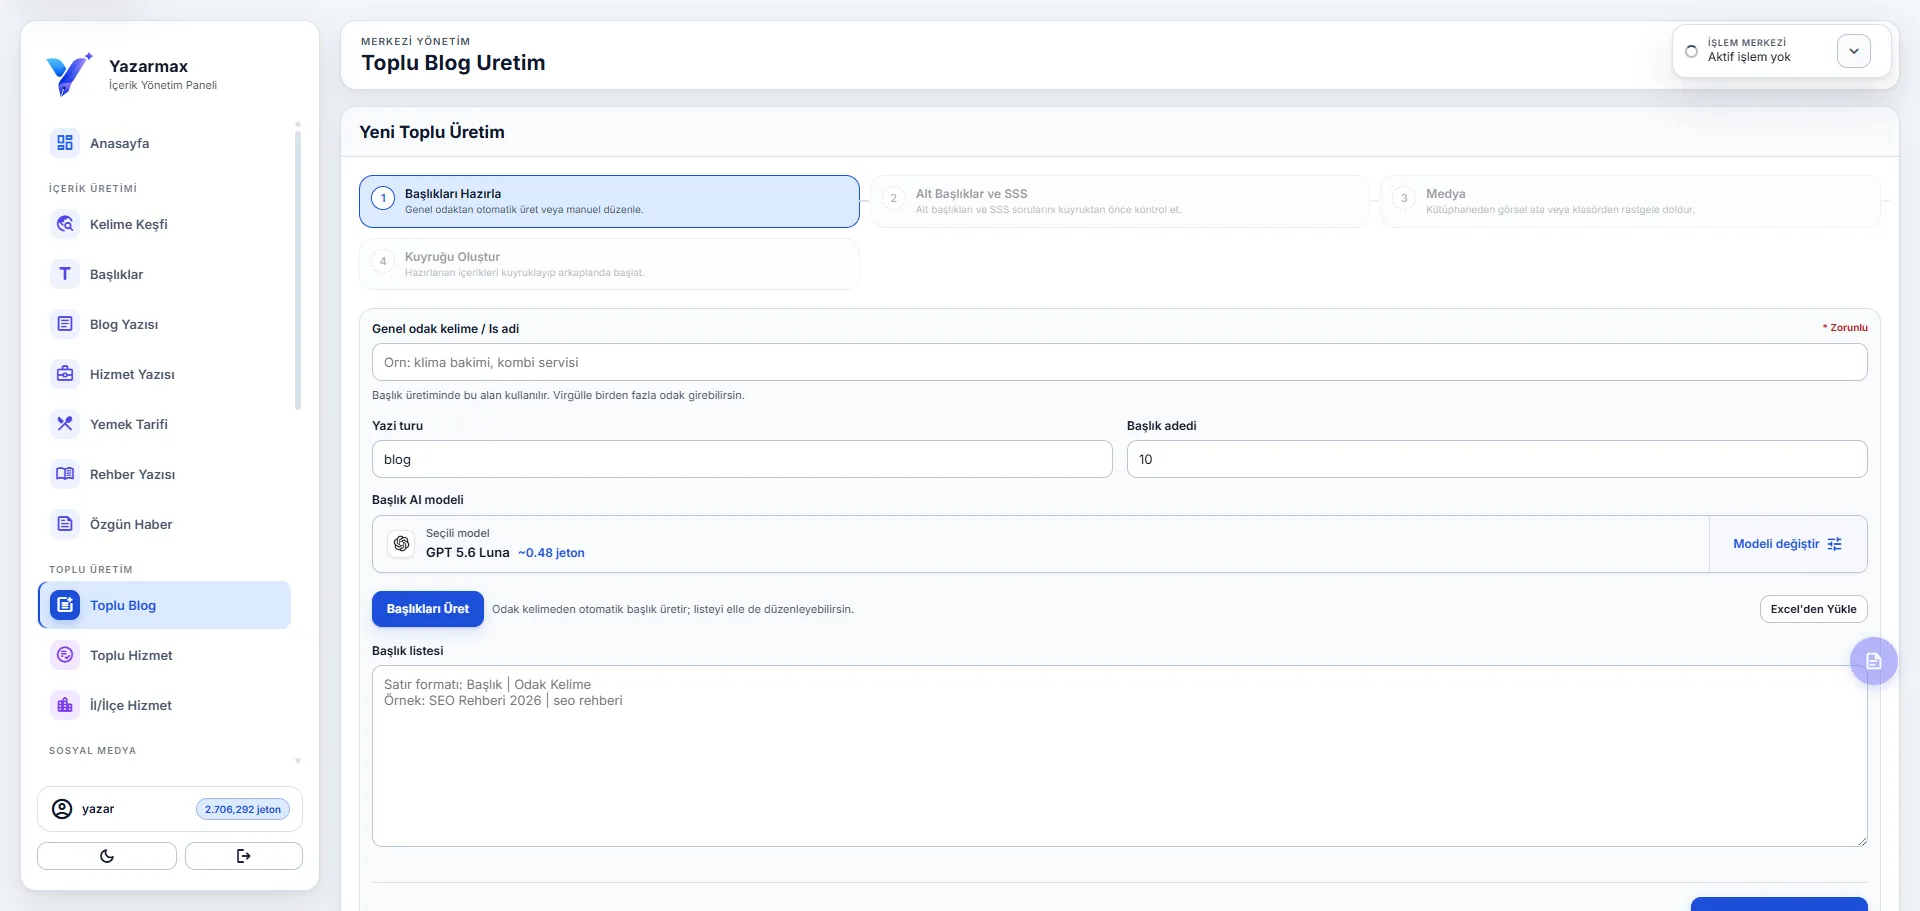The width and height of the screenshot is (1920, 911).
Task: Click the Kelime Keşfi search icon
Action: (x=65, y=224)
